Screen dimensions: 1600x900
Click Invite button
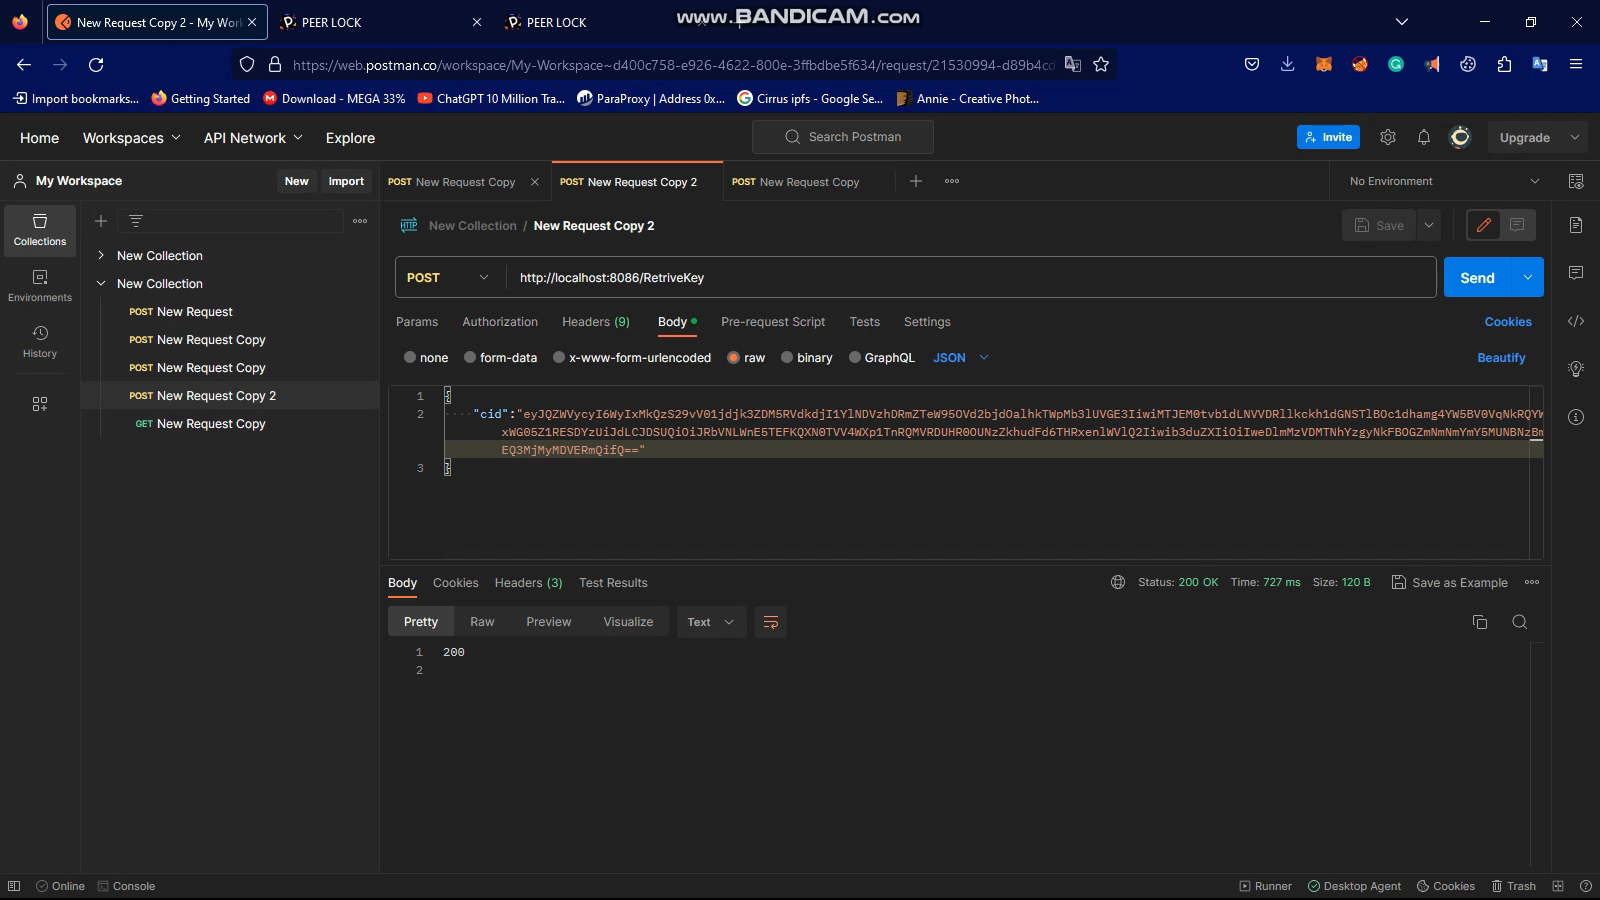coord(1328,138)
